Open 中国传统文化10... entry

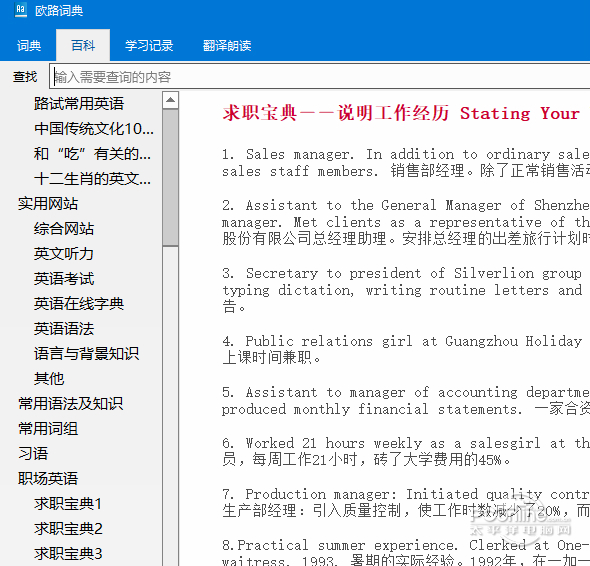pos(94,129)
